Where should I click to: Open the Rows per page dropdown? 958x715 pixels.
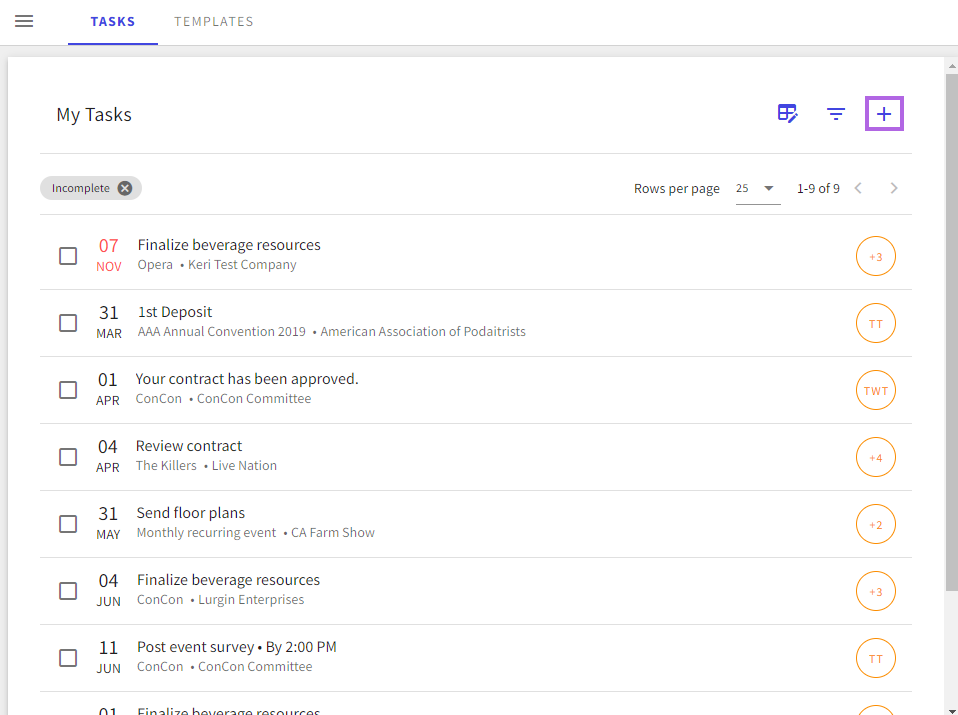[x=758, y=188]
